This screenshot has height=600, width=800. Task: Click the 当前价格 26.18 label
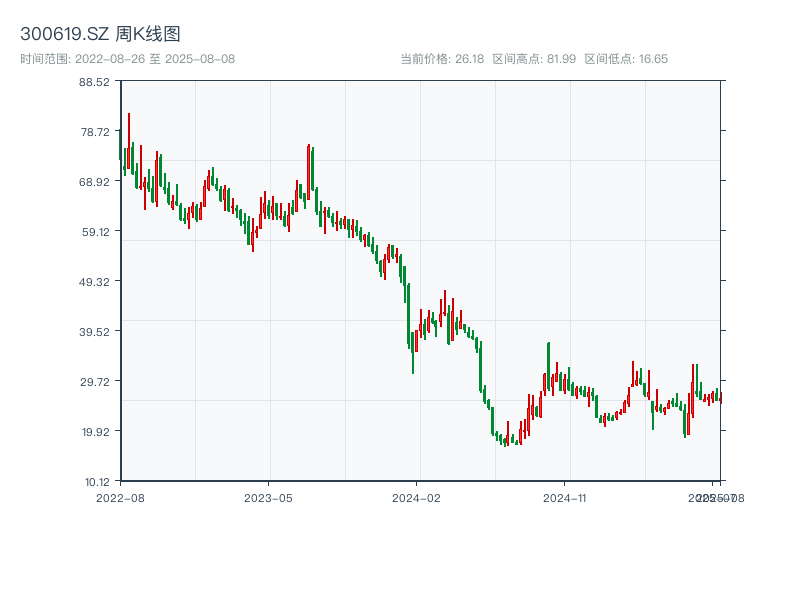coord(442,59)
